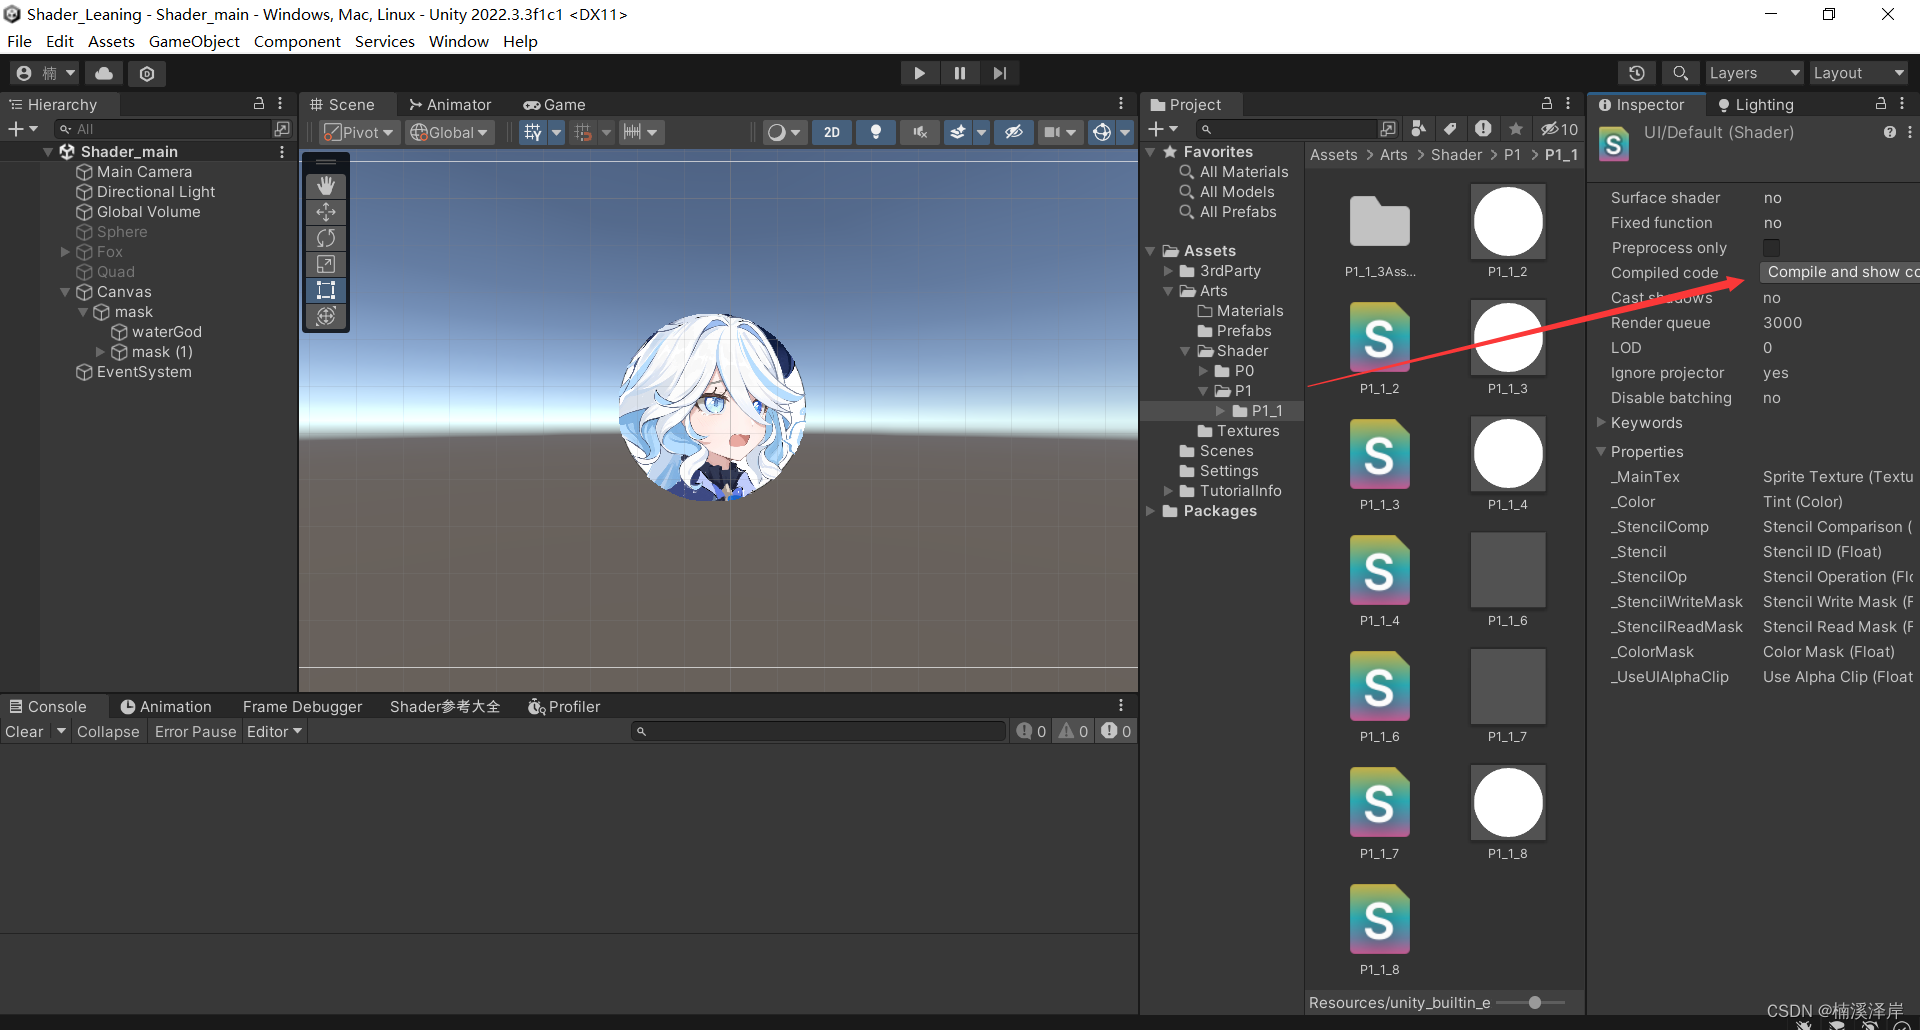
Task: Click favorite star icon in Project toolbar
Action: (1516, 129)
